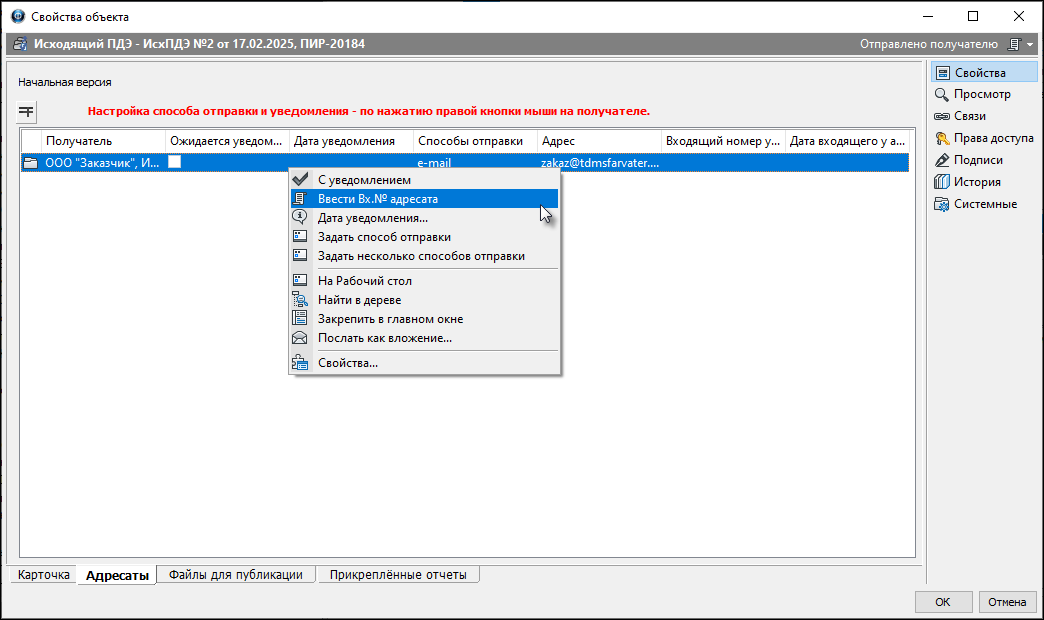The image size is (1044, 620).
Task: Click the folder icon of ООО "Заказчик" row
Action: 31,162
